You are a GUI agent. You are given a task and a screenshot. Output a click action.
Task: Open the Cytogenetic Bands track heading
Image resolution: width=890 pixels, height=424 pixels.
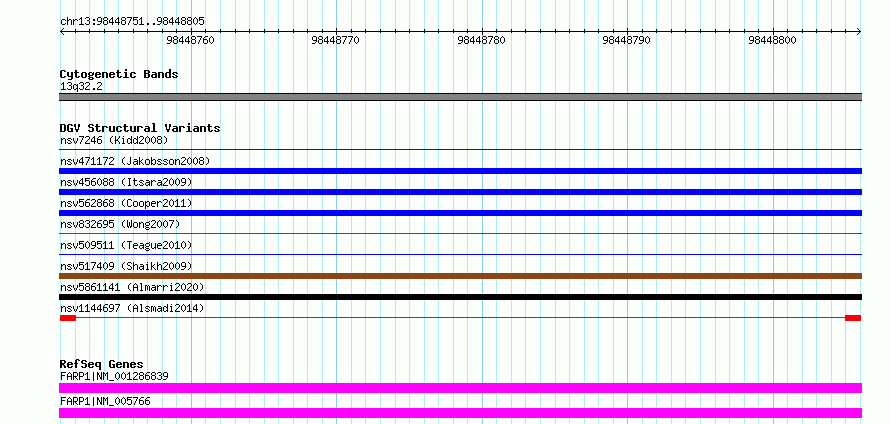point(119,74)
